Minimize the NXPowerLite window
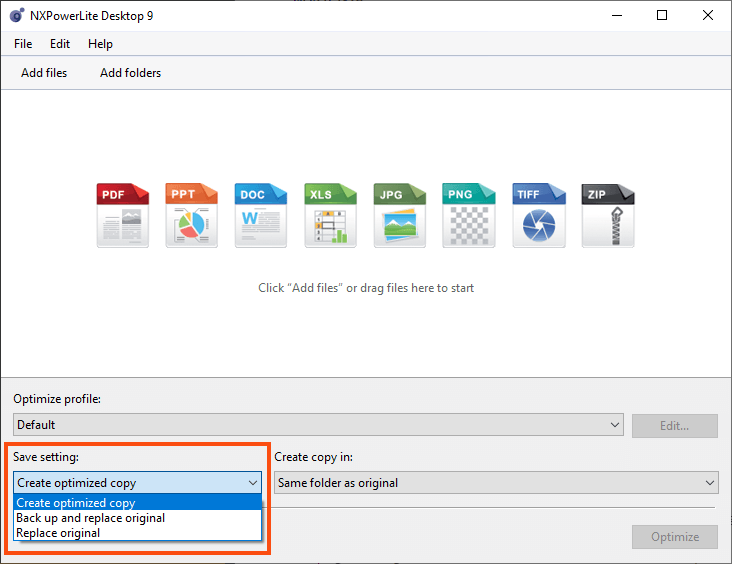The height and width of the screenshot is (564, 732). [x=617, y=15]
